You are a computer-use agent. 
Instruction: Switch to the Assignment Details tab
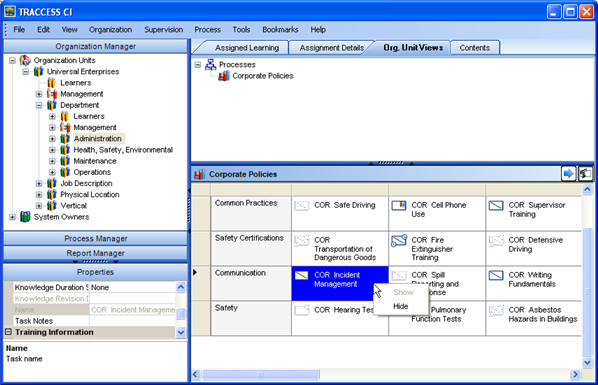pos(331,48)
